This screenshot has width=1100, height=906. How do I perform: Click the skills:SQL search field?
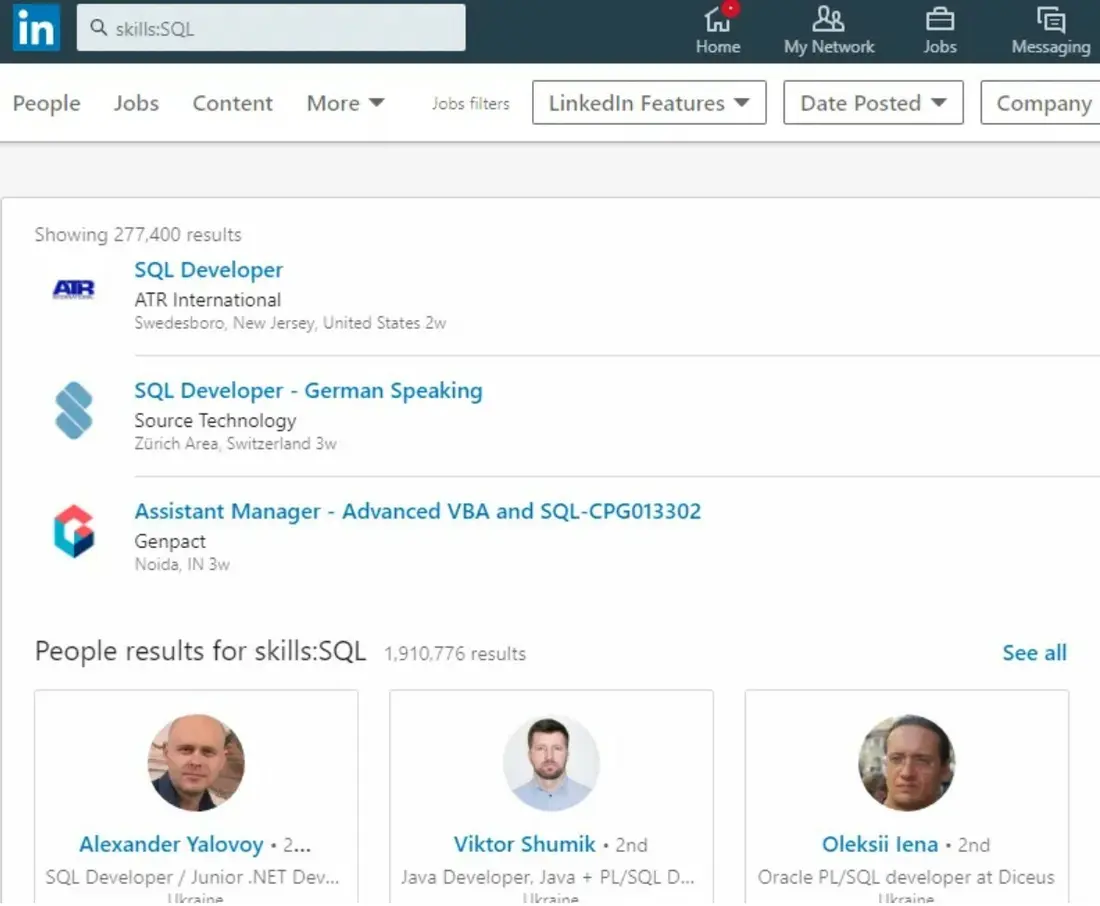pos(271,27)
